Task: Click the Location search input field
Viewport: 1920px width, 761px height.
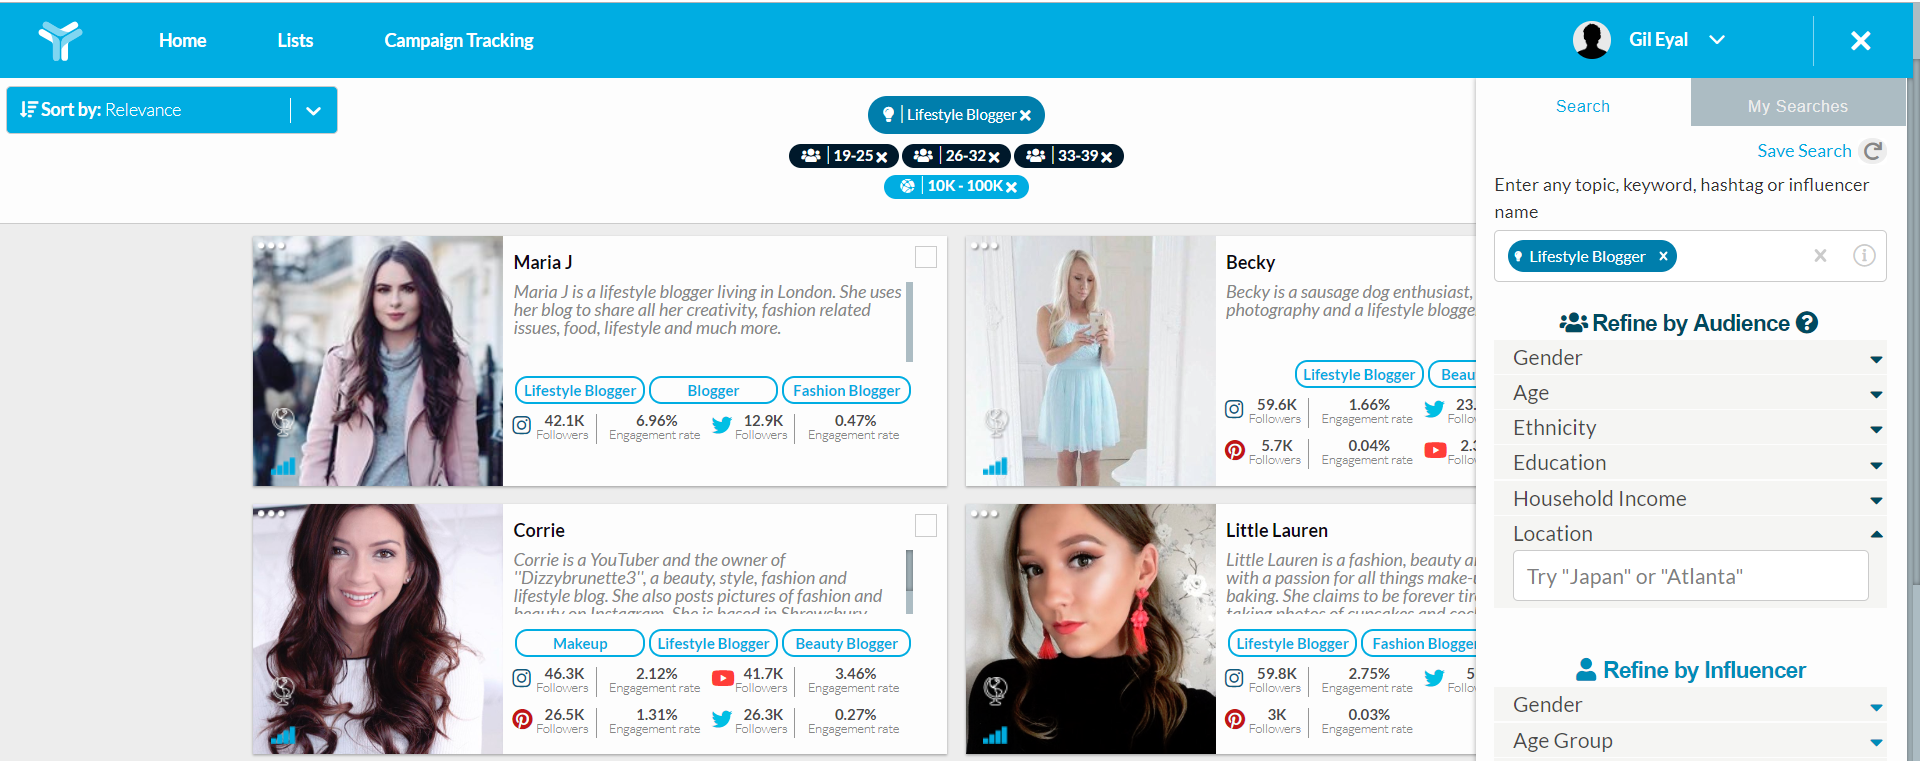Action: coord(1690,576)
